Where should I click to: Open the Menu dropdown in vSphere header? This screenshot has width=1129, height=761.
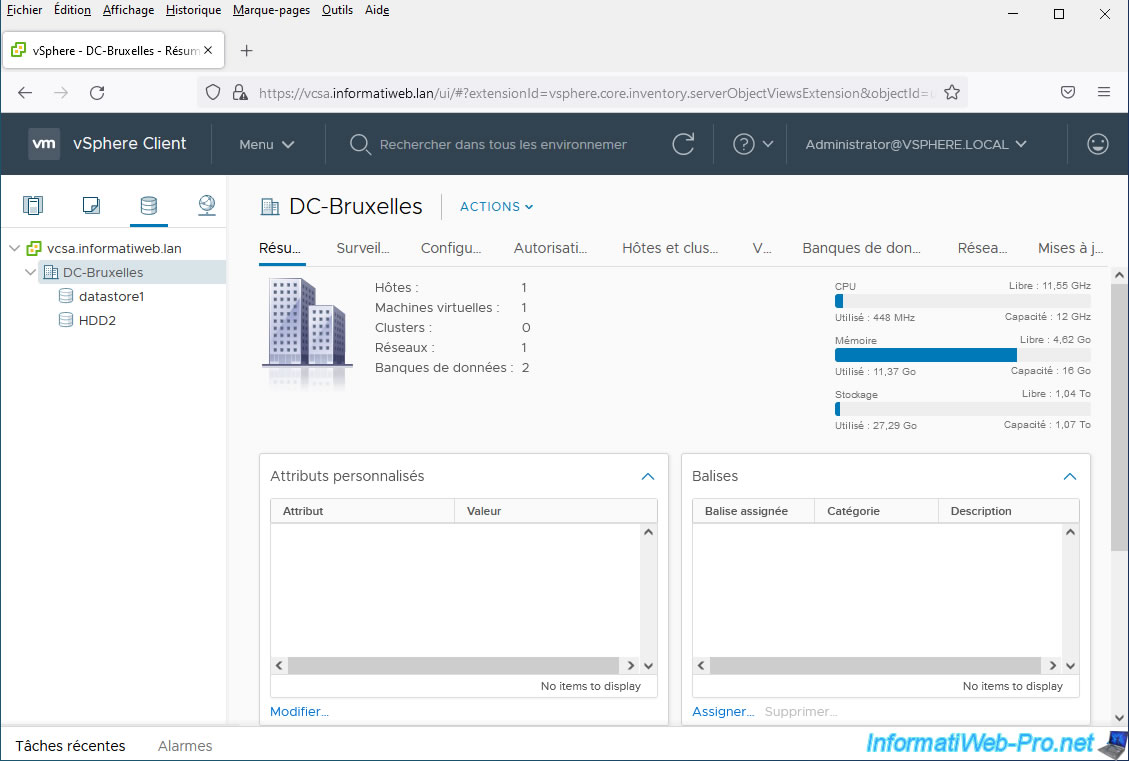click(x=266, y=144)
